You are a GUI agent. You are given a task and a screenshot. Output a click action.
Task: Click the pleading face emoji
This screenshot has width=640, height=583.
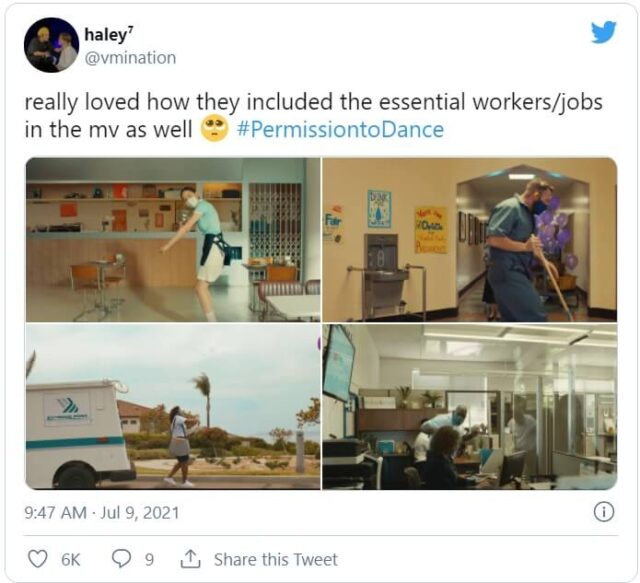214,129
